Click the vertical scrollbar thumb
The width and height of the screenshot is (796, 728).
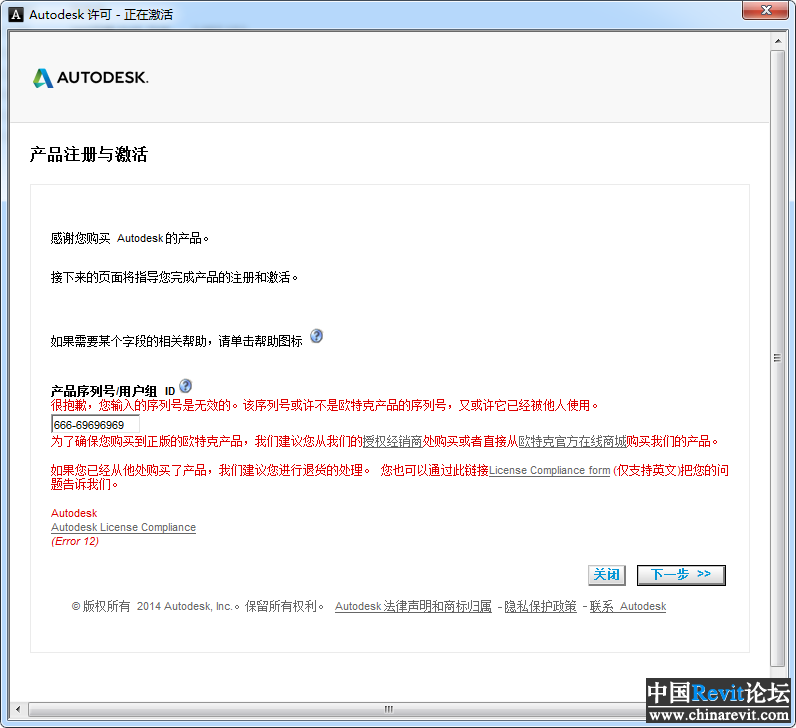click(x=778, y=358)
